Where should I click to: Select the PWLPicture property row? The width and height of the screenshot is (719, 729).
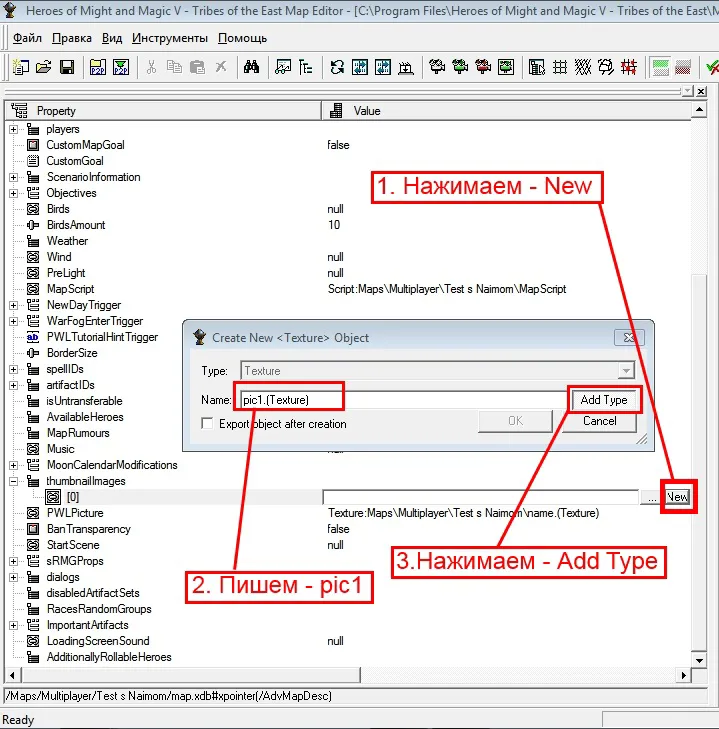coord(349,513)
